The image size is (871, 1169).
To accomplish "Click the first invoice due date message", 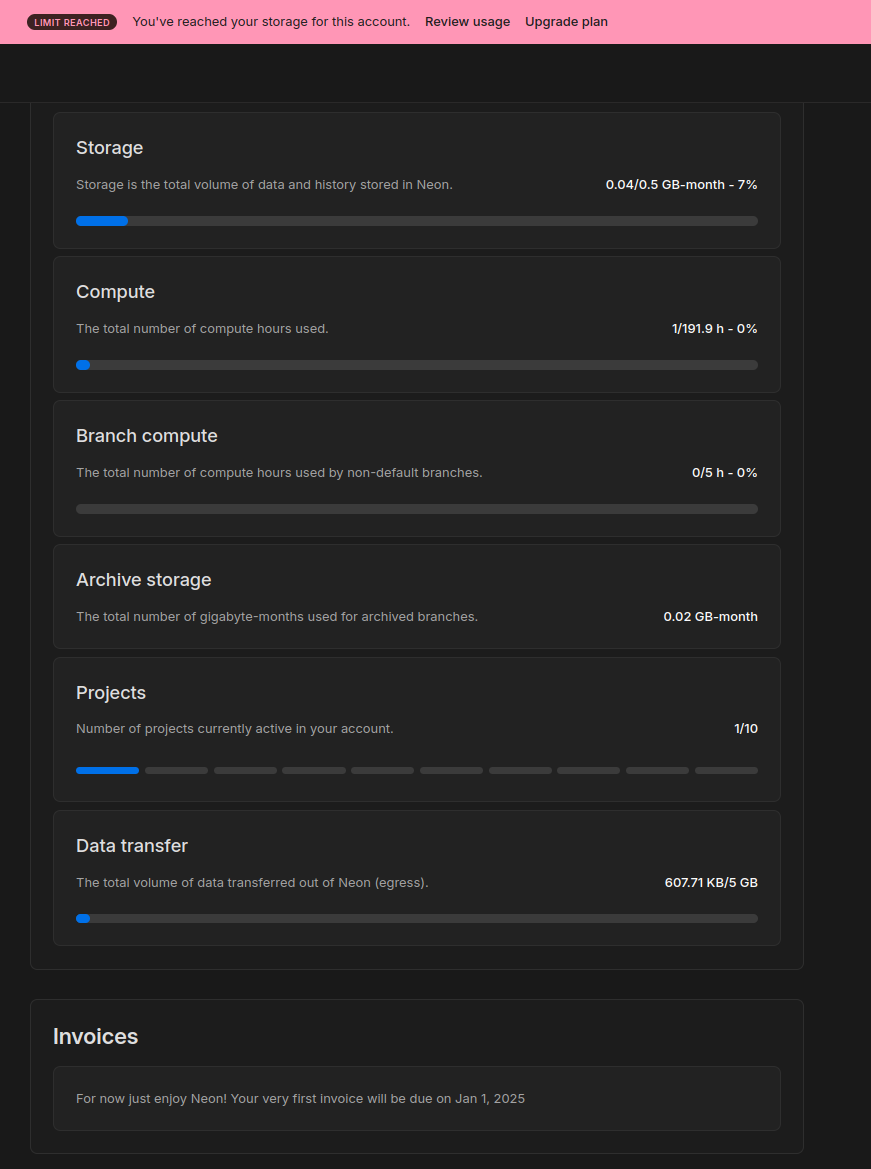I will 300,1099.
